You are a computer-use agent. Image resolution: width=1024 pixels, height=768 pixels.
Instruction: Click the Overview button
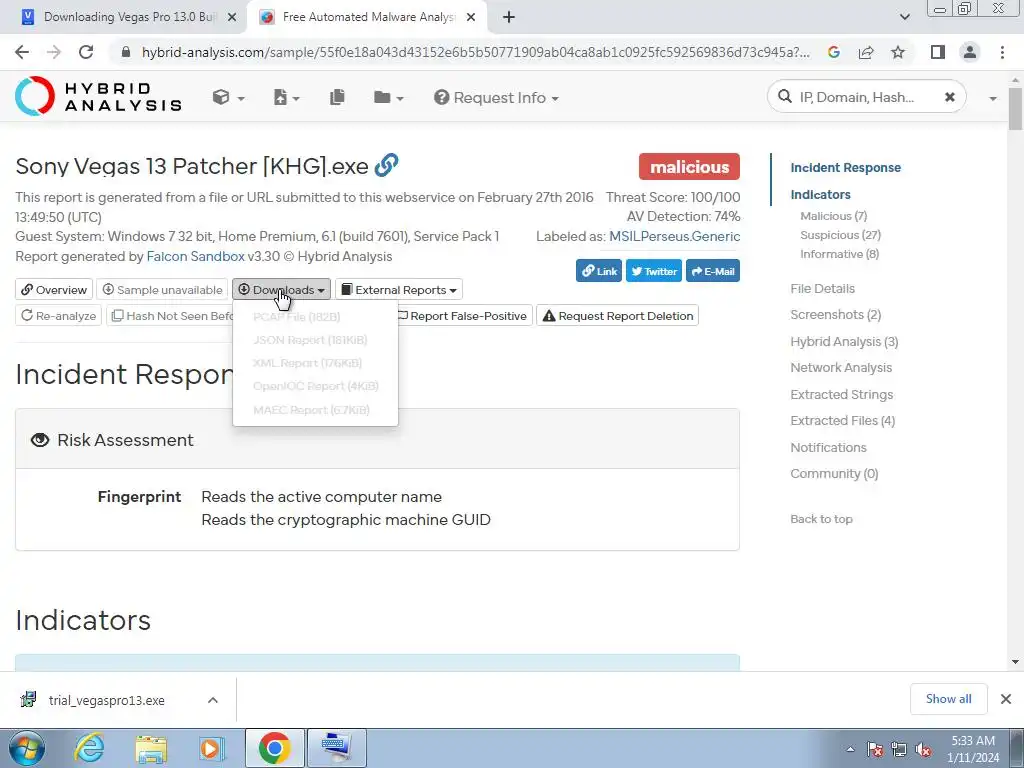coord(54,289)
